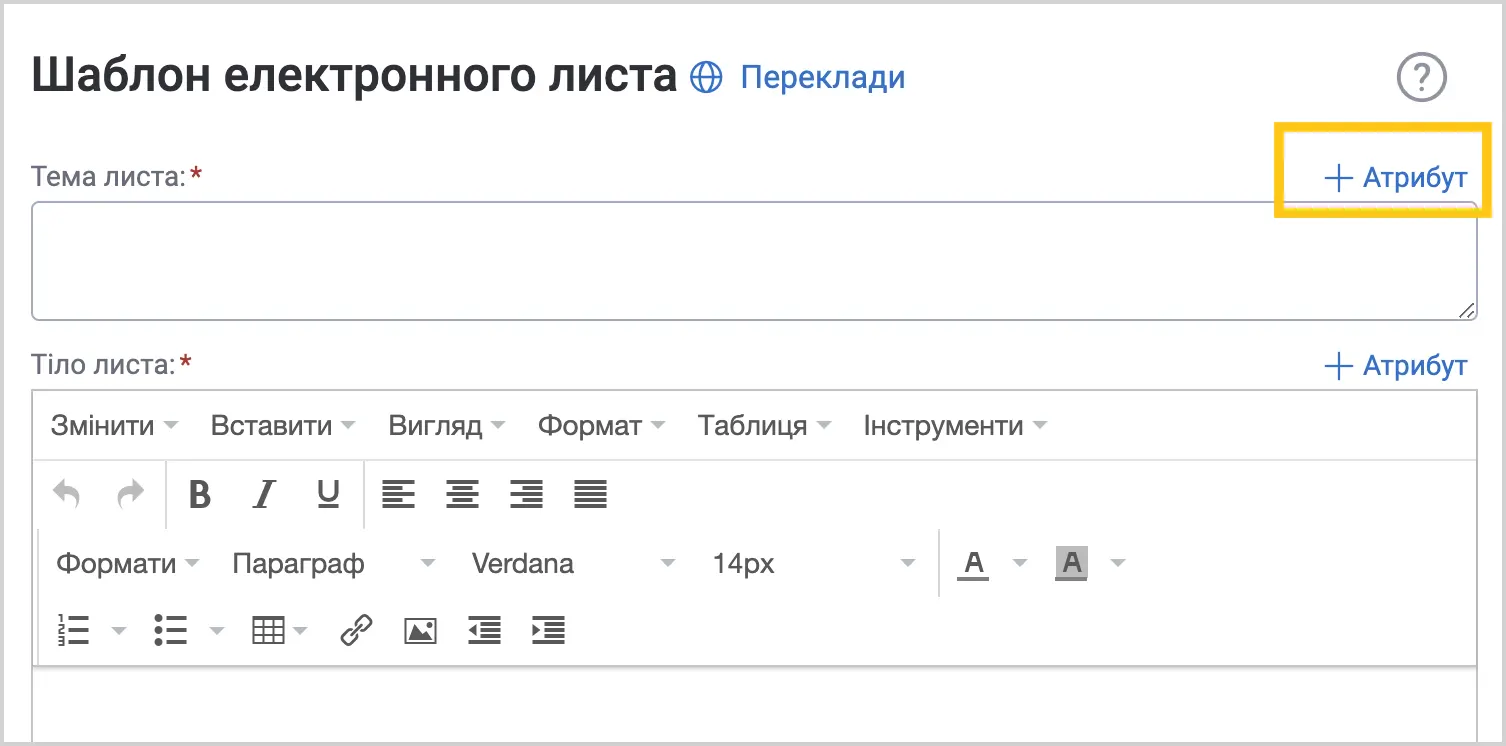Toggle bold formatting
The height and width of the screenshot is (746, 1506).
point(200,494)
